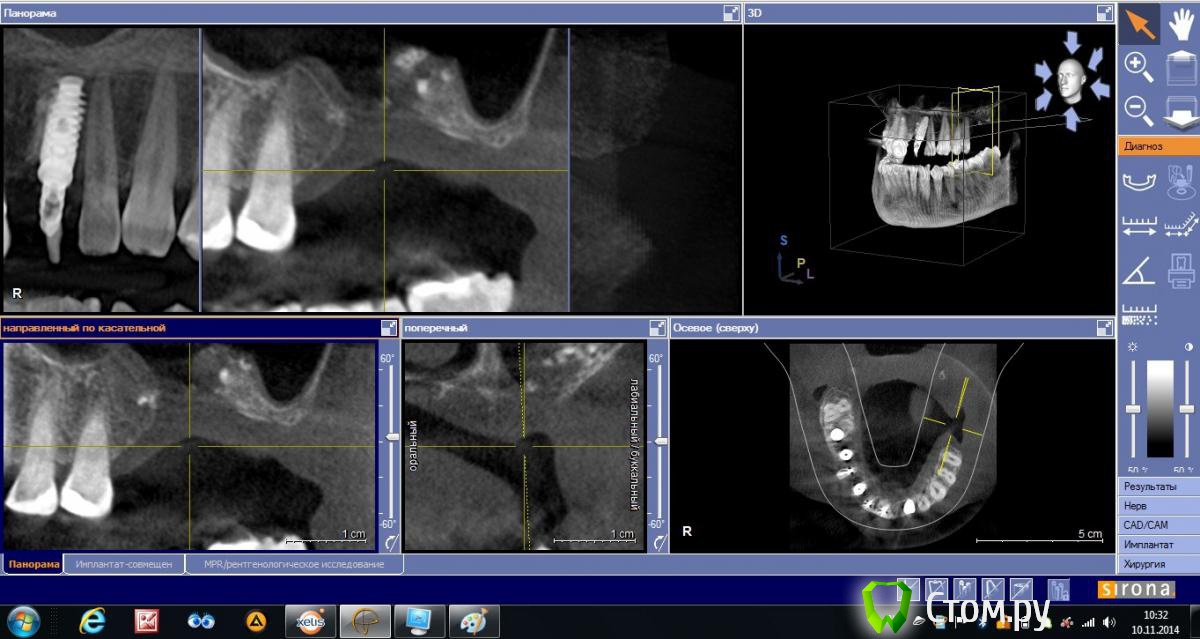Select the linear distance ruler tool

1139,225
